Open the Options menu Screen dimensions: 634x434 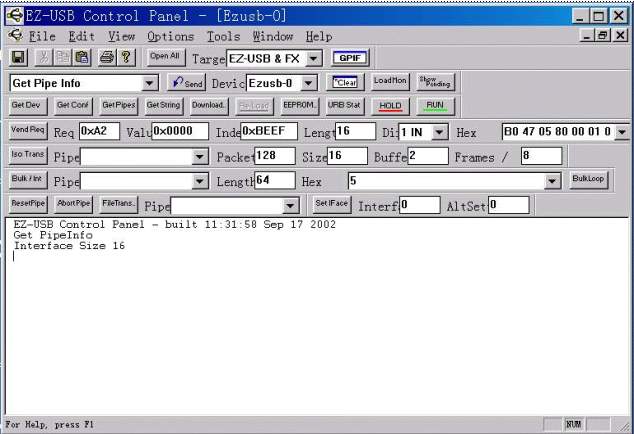click(x=170, y=36)
